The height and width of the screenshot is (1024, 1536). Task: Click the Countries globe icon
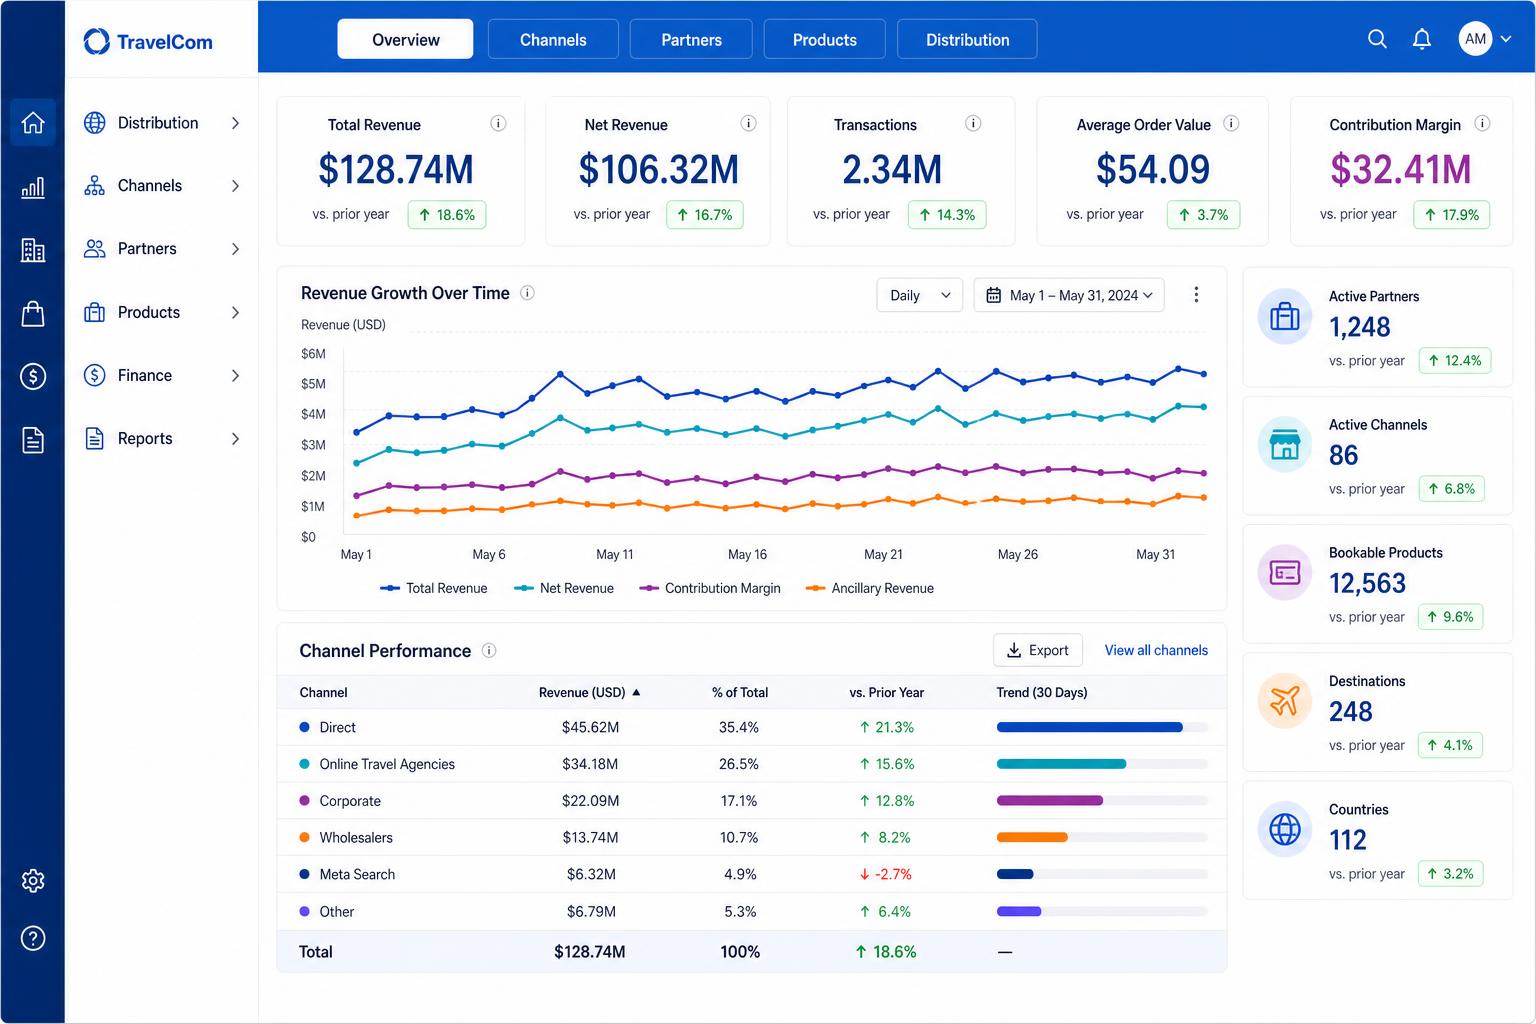[x=1284, y=829]
